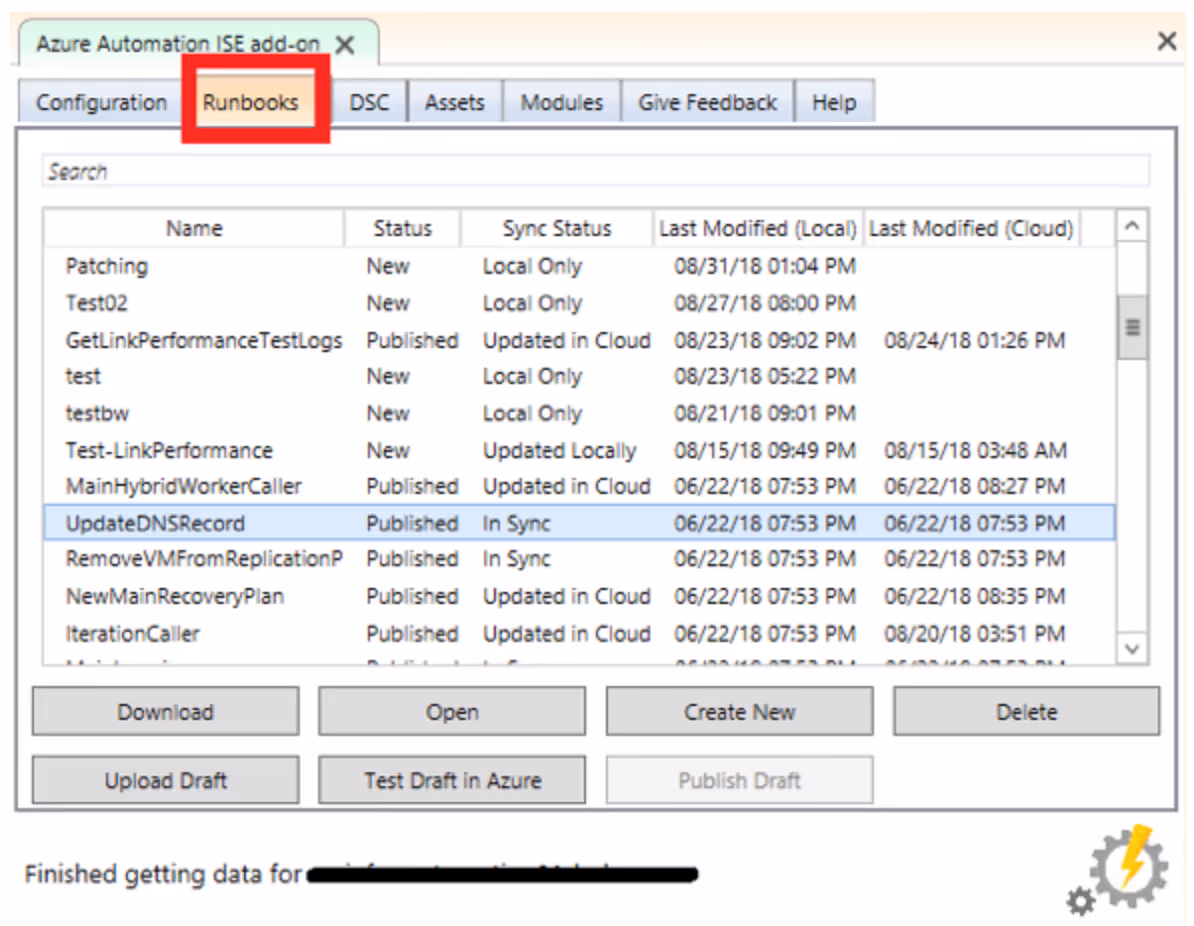Select the GetLinkPerformanceTestLogs runbook
This screenshot has width=1194, height=926.
tap(579, 340)
